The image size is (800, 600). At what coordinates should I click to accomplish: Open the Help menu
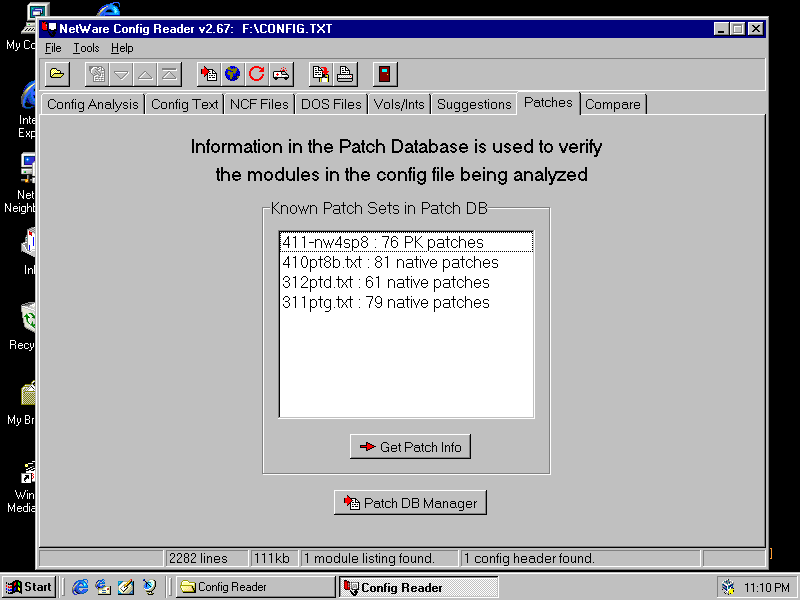122,48
